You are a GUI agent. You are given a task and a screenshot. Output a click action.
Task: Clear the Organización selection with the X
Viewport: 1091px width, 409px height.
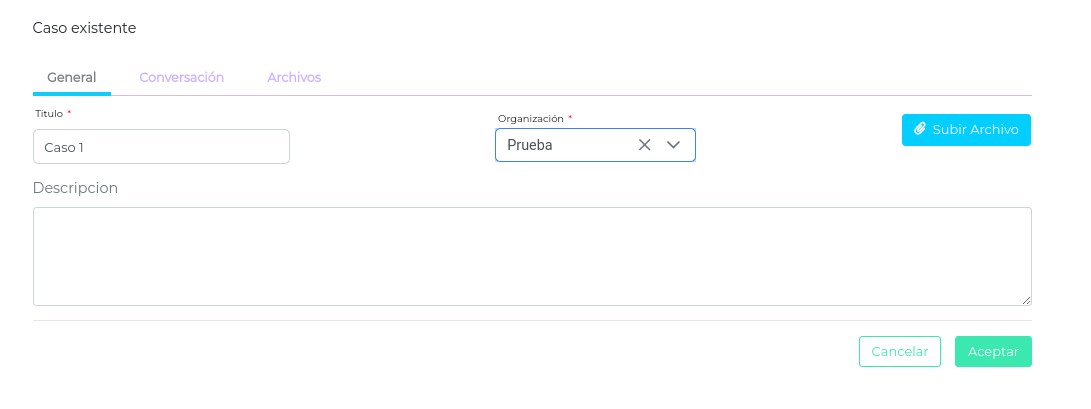645,145
